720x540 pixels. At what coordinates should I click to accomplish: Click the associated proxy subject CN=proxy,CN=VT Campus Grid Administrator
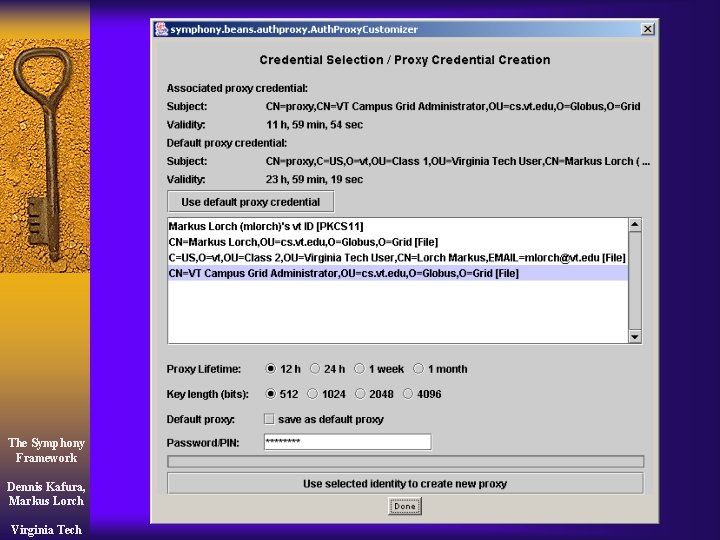(x=453, y=107)
